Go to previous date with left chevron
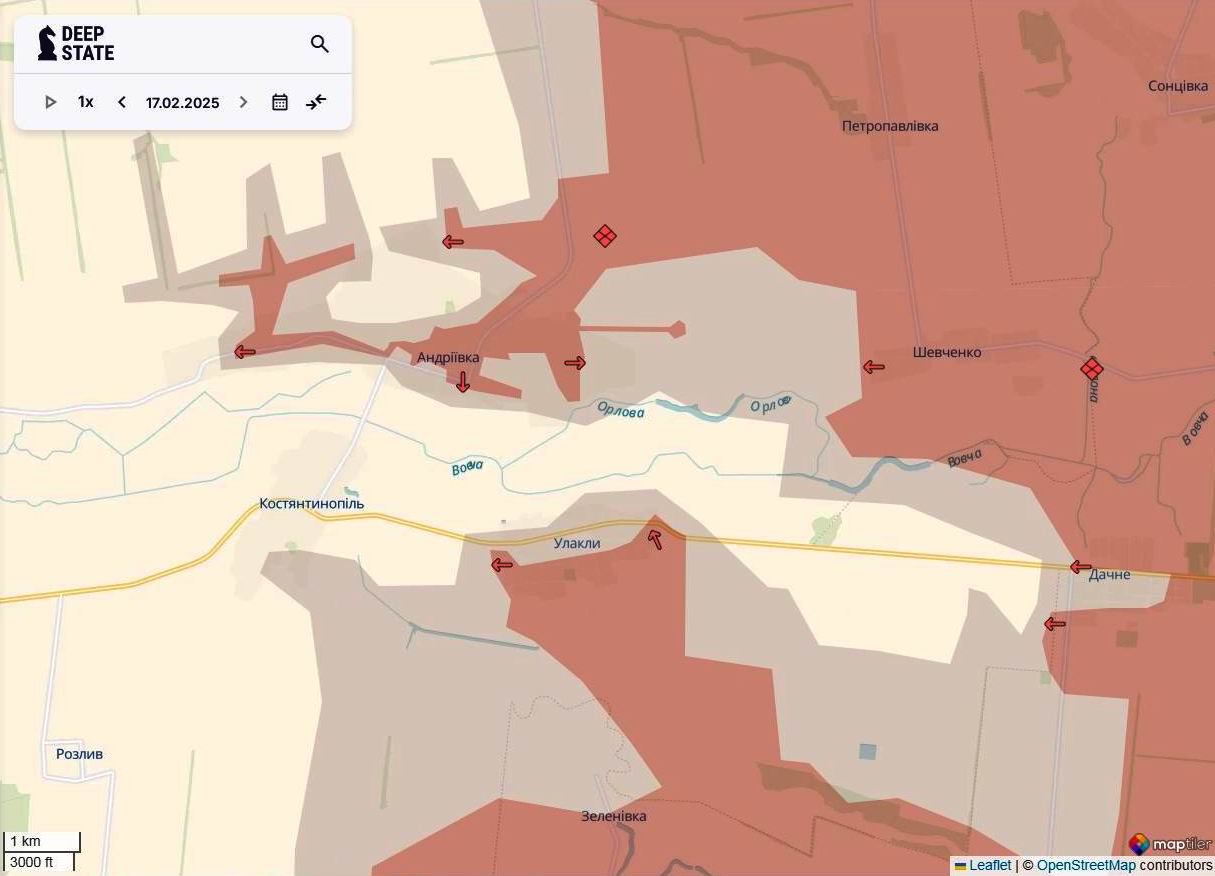Screen dimensions: 1215x876 121,101
